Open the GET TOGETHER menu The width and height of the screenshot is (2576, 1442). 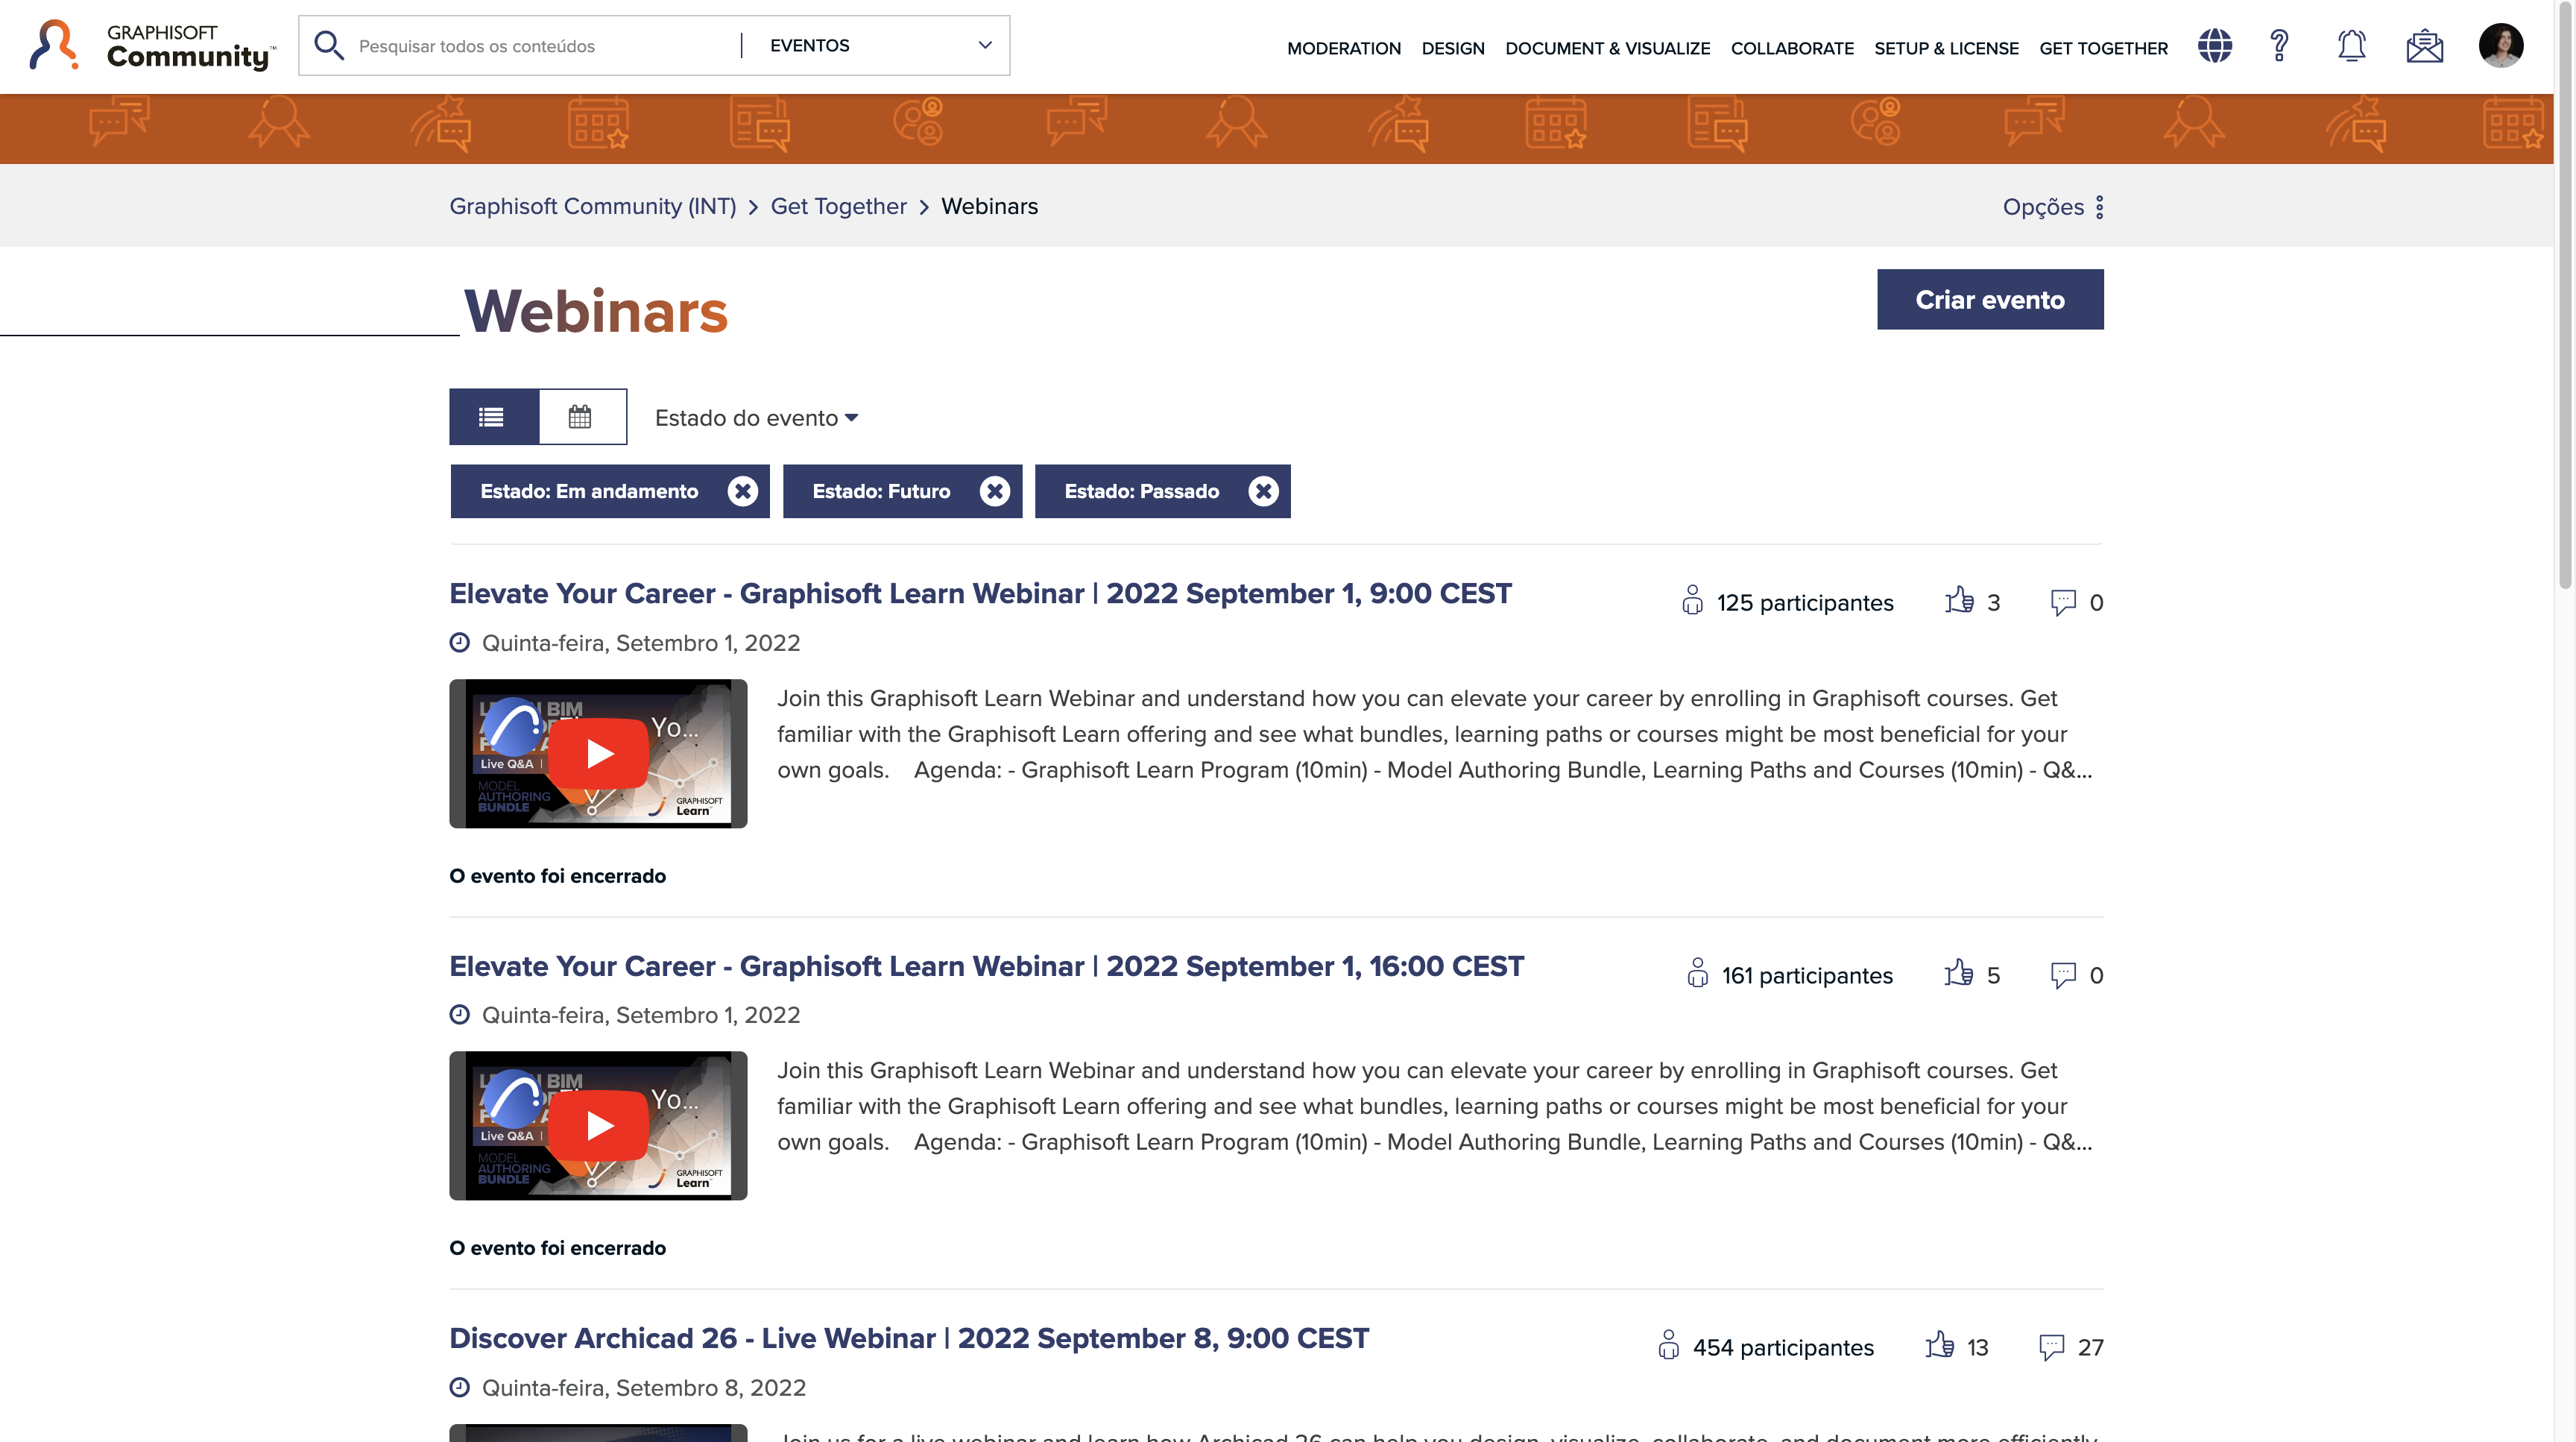[2103, 48]
